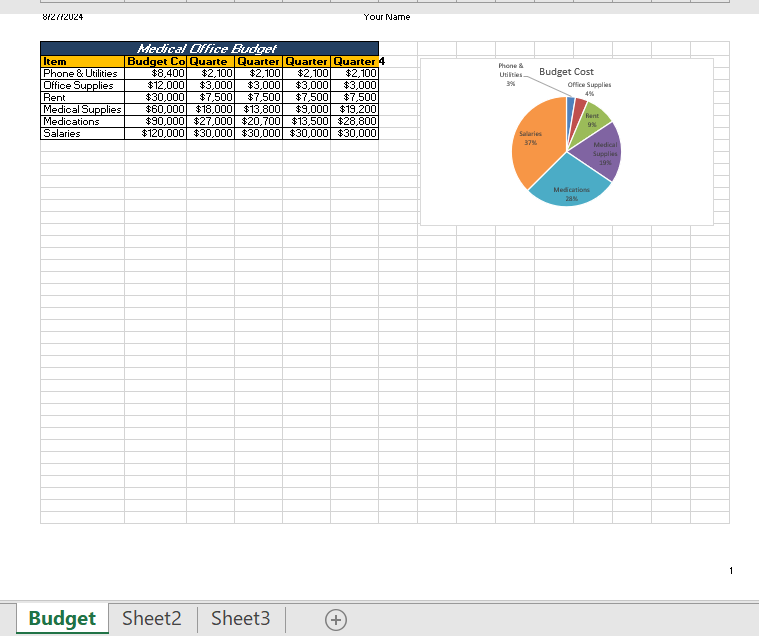Select the Medications row label
This screenshot has height=636, width=759.
pyautogui.click(x=82, y=121)
